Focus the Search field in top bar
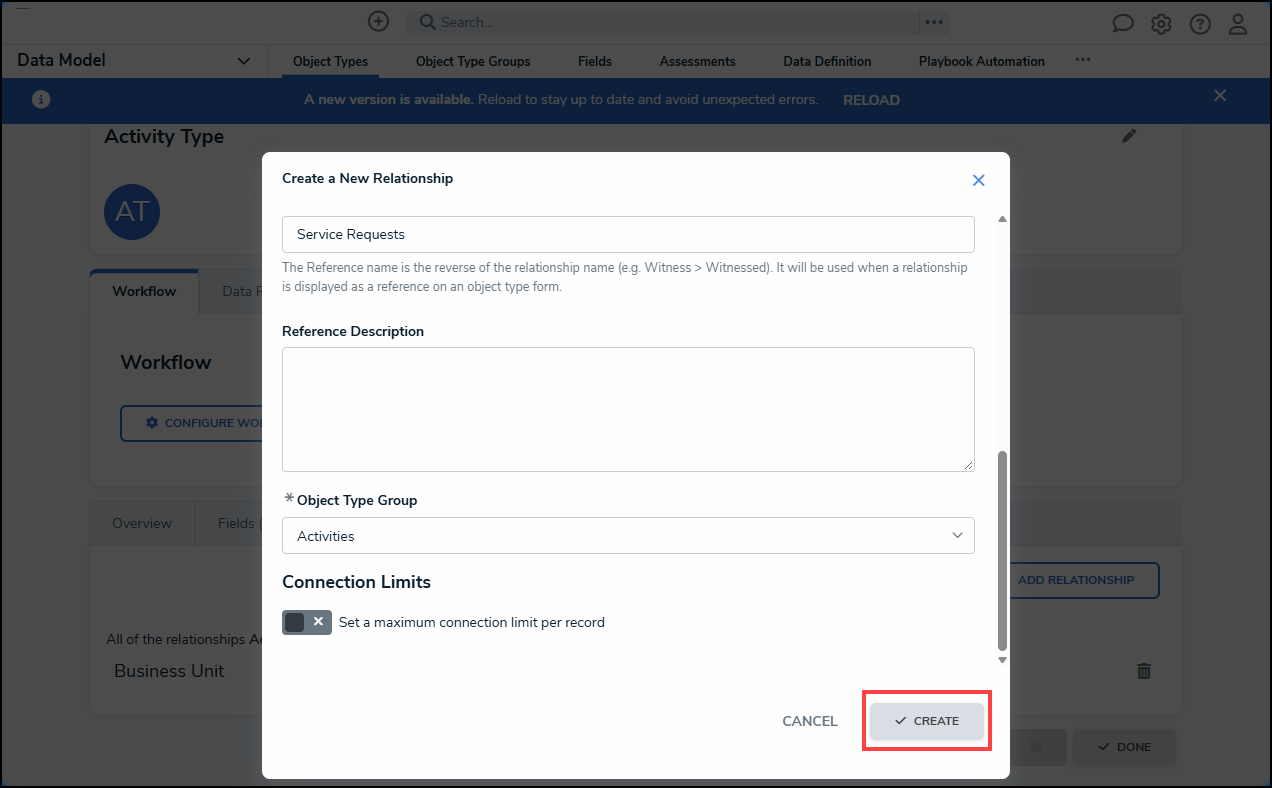 click(662, 22)
